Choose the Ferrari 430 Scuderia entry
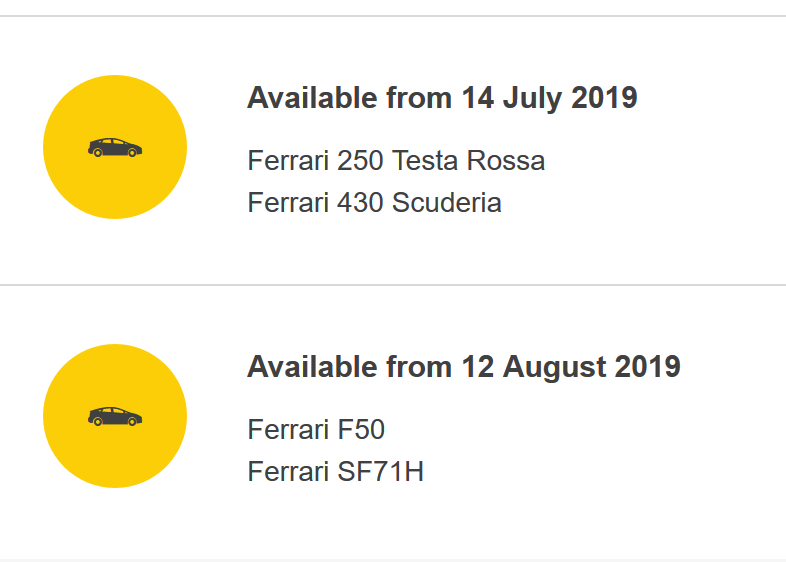786x562 pixels. click(x=374, y=203)
